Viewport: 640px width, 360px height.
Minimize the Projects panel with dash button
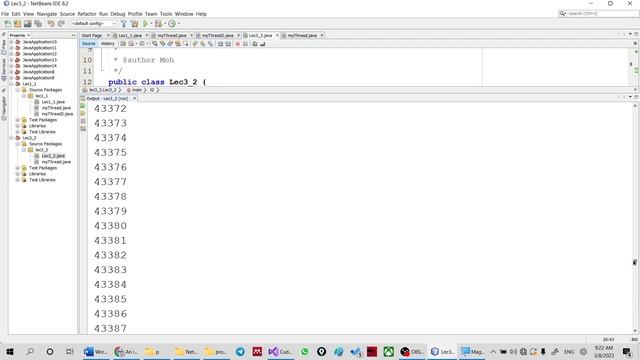(73, 36)
